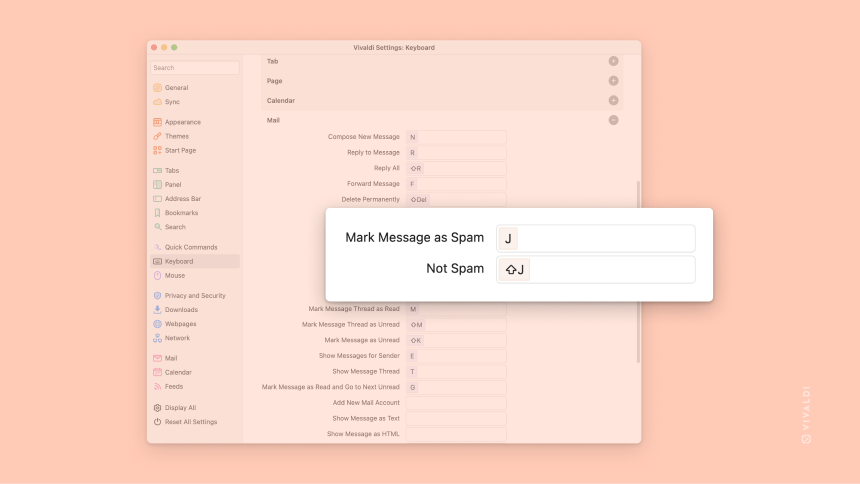
Task: Set shortcut for Add New Mail Account
Action: (x=456, y=403)
